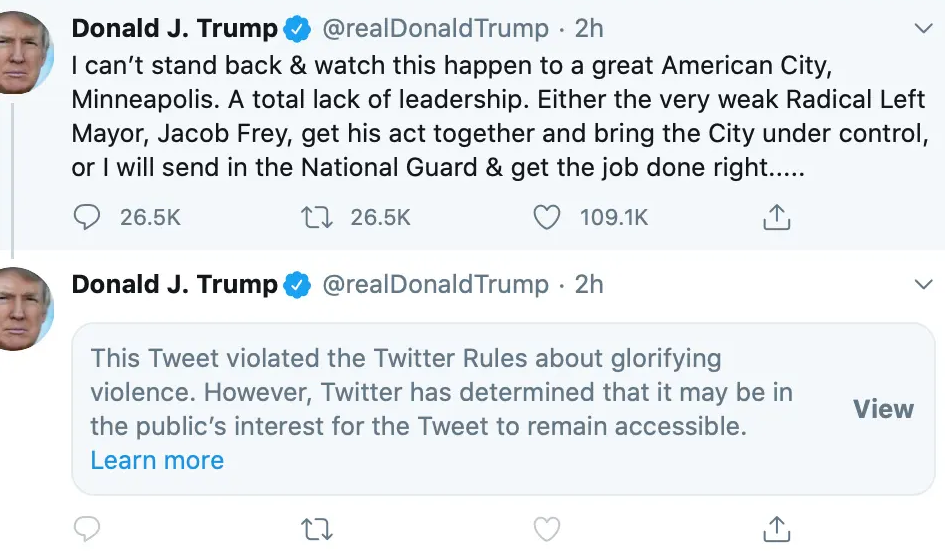This screenshot has height=551, width=945.
Task: Like the second hidden tweet
Action: [546, 528]
